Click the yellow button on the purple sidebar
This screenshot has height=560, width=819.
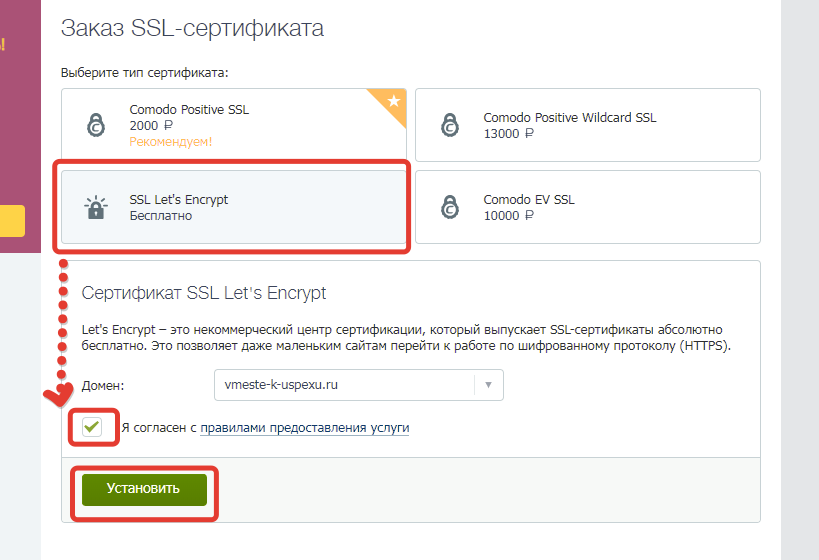pyautogui.click(x=12, y=221)
